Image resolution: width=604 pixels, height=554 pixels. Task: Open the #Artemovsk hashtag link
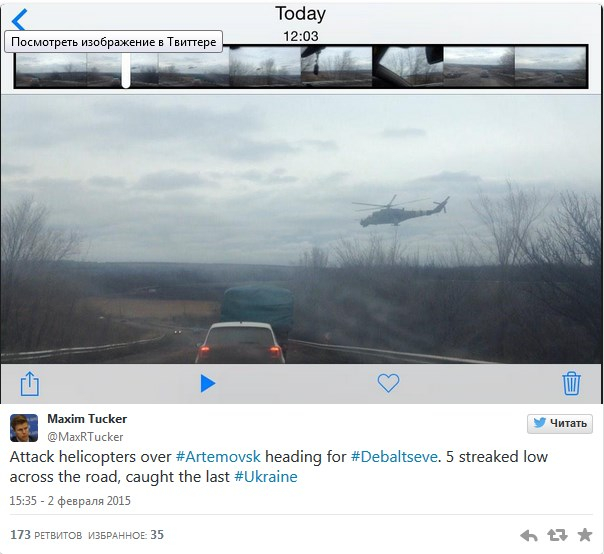click(218, 457)
